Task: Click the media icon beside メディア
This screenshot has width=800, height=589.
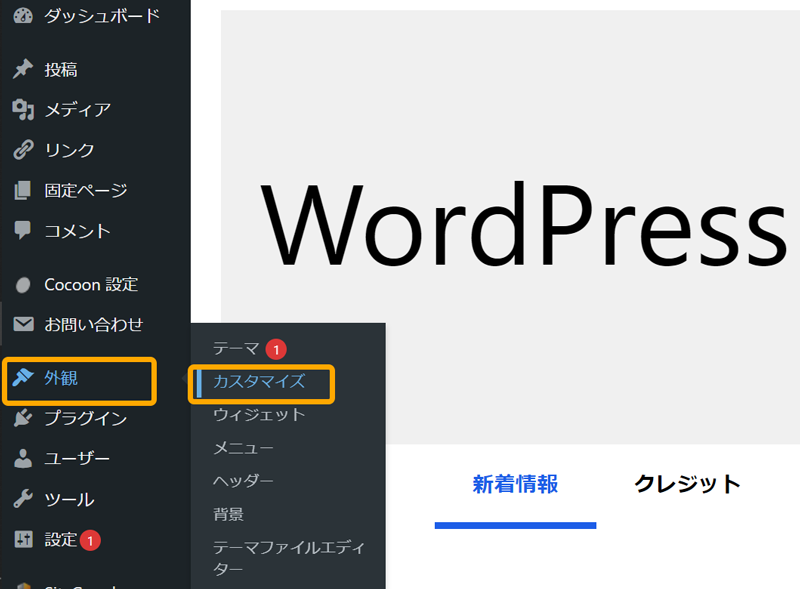Action: tap(23, 109)
